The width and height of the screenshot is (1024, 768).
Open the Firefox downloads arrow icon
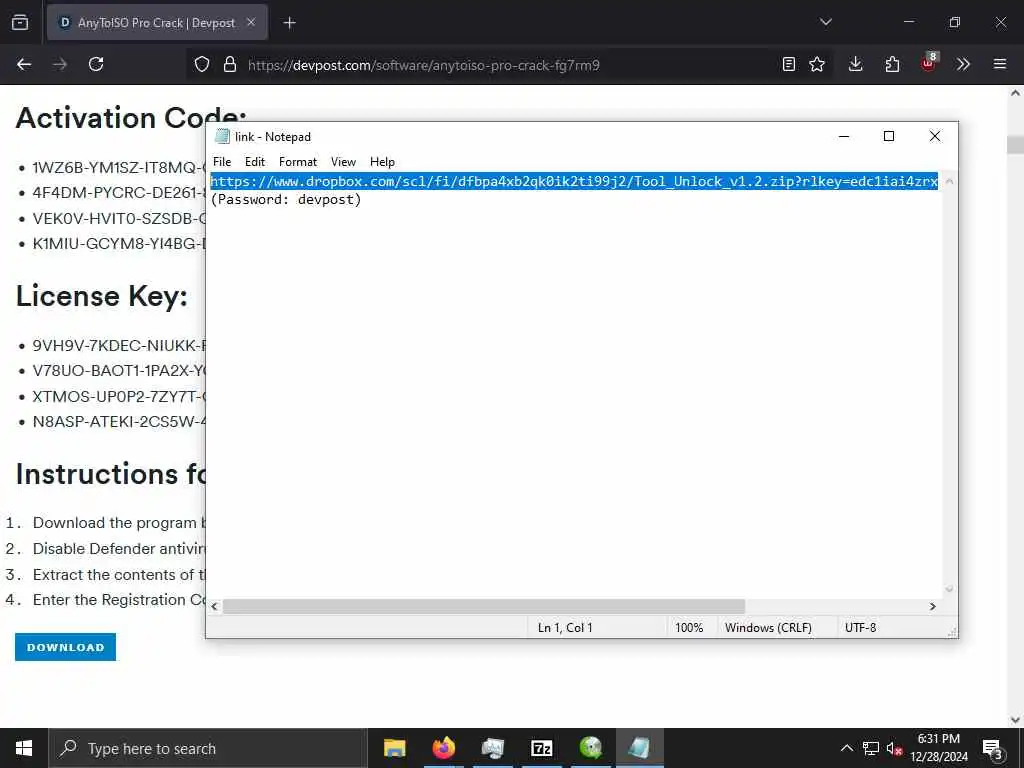tap(856, 64)
